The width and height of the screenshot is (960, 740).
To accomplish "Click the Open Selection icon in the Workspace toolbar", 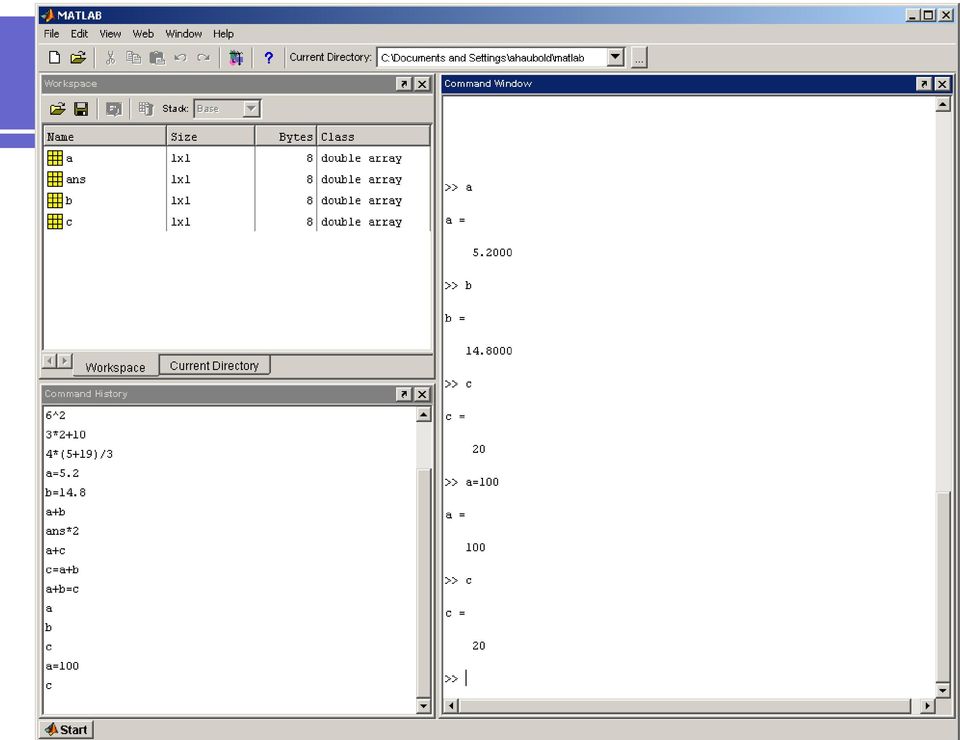I will (113, 109).
